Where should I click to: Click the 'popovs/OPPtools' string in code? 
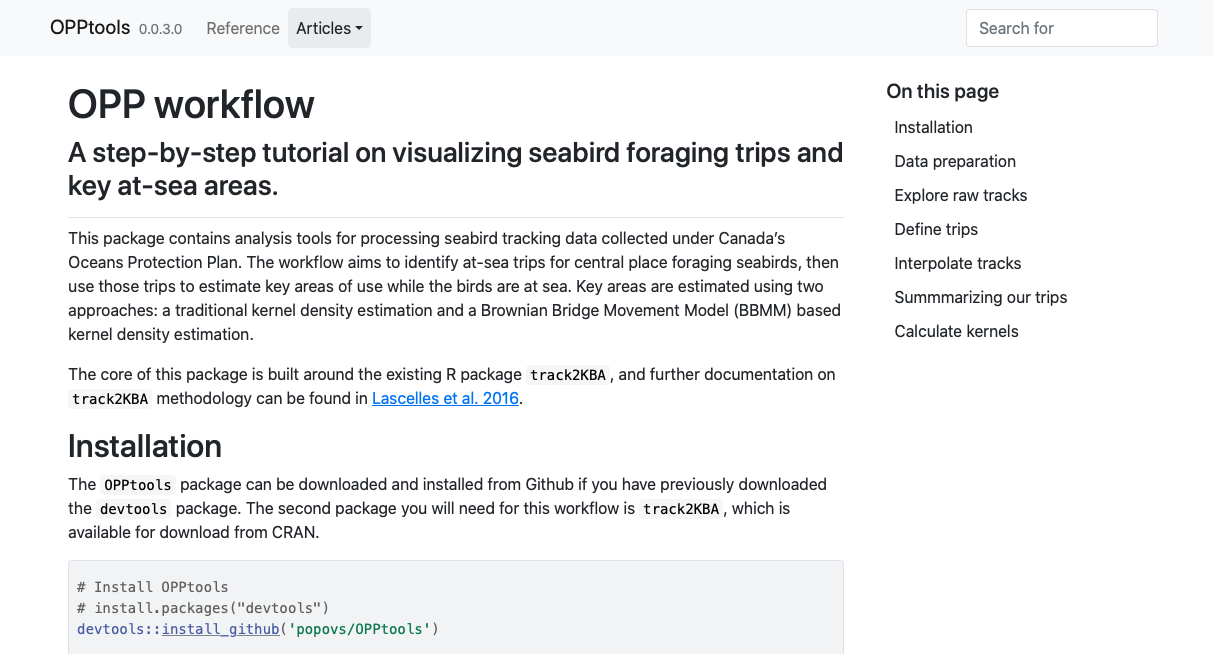click(359, 629)
